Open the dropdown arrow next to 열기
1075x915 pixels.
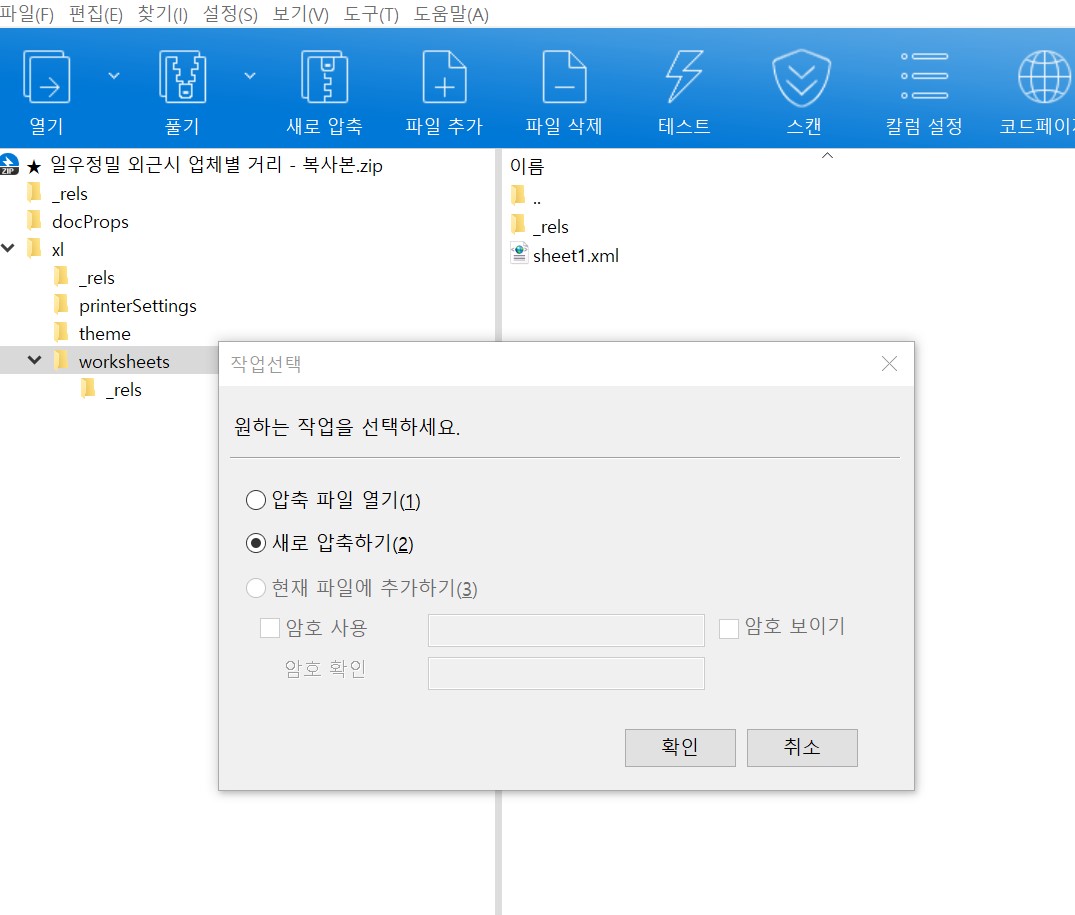point(113,75)
